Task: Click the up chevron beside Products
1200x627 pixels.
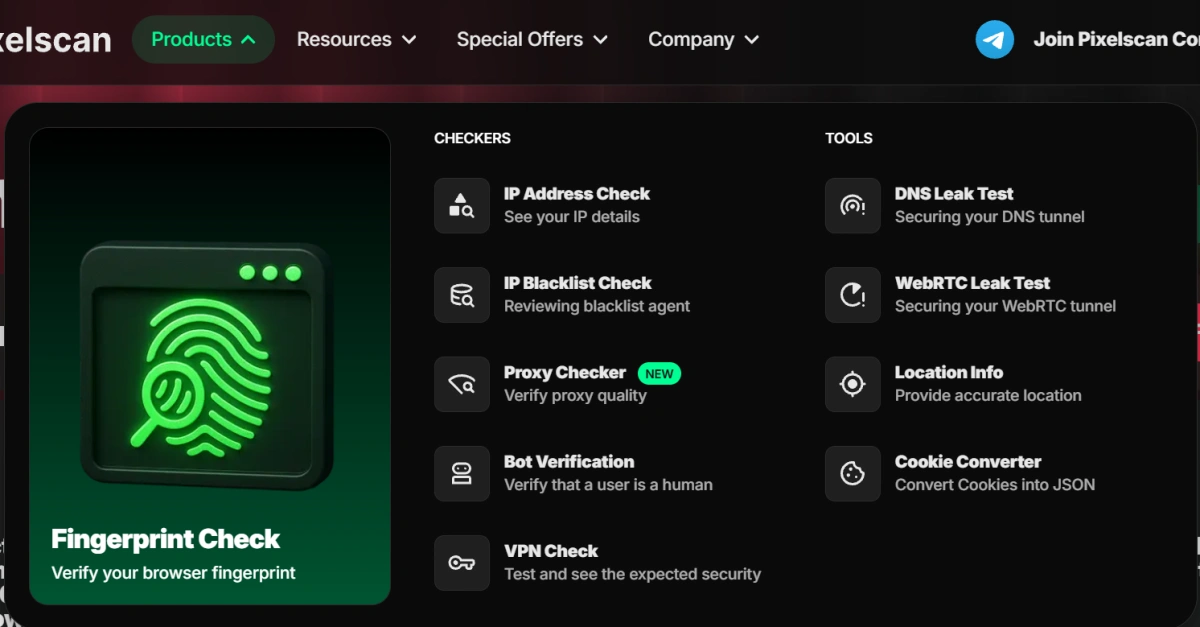Action: (248, 40)
